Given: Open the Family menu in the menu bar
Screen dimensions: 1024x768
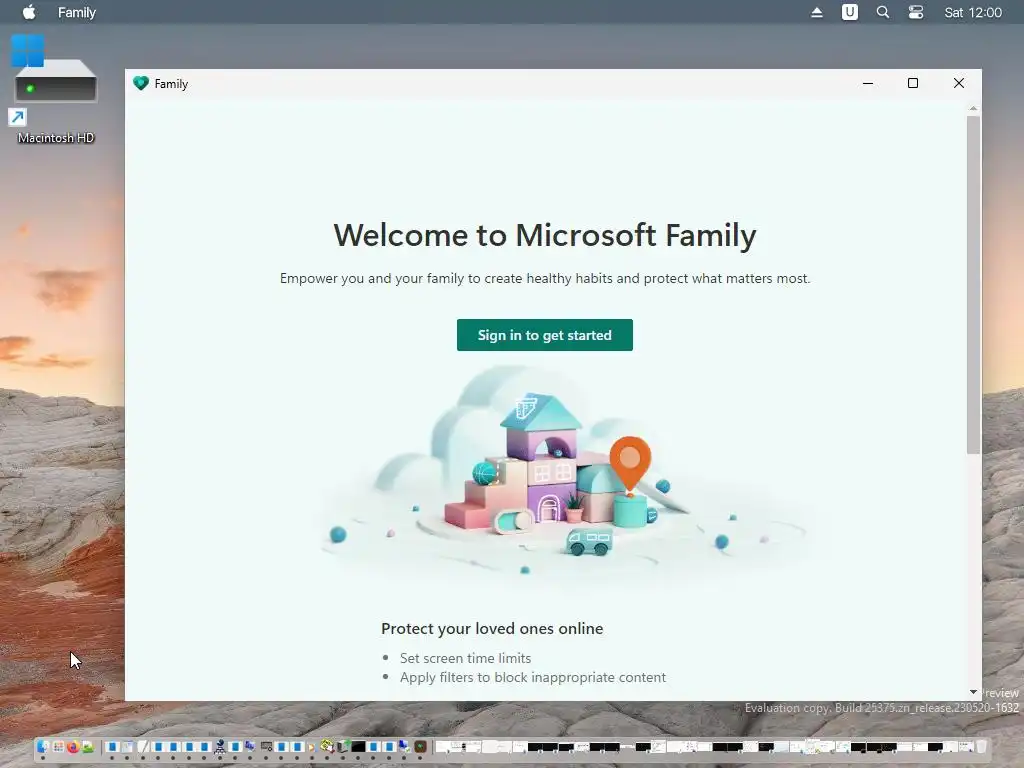Looking at the screenshot, I should coord(76,12).
